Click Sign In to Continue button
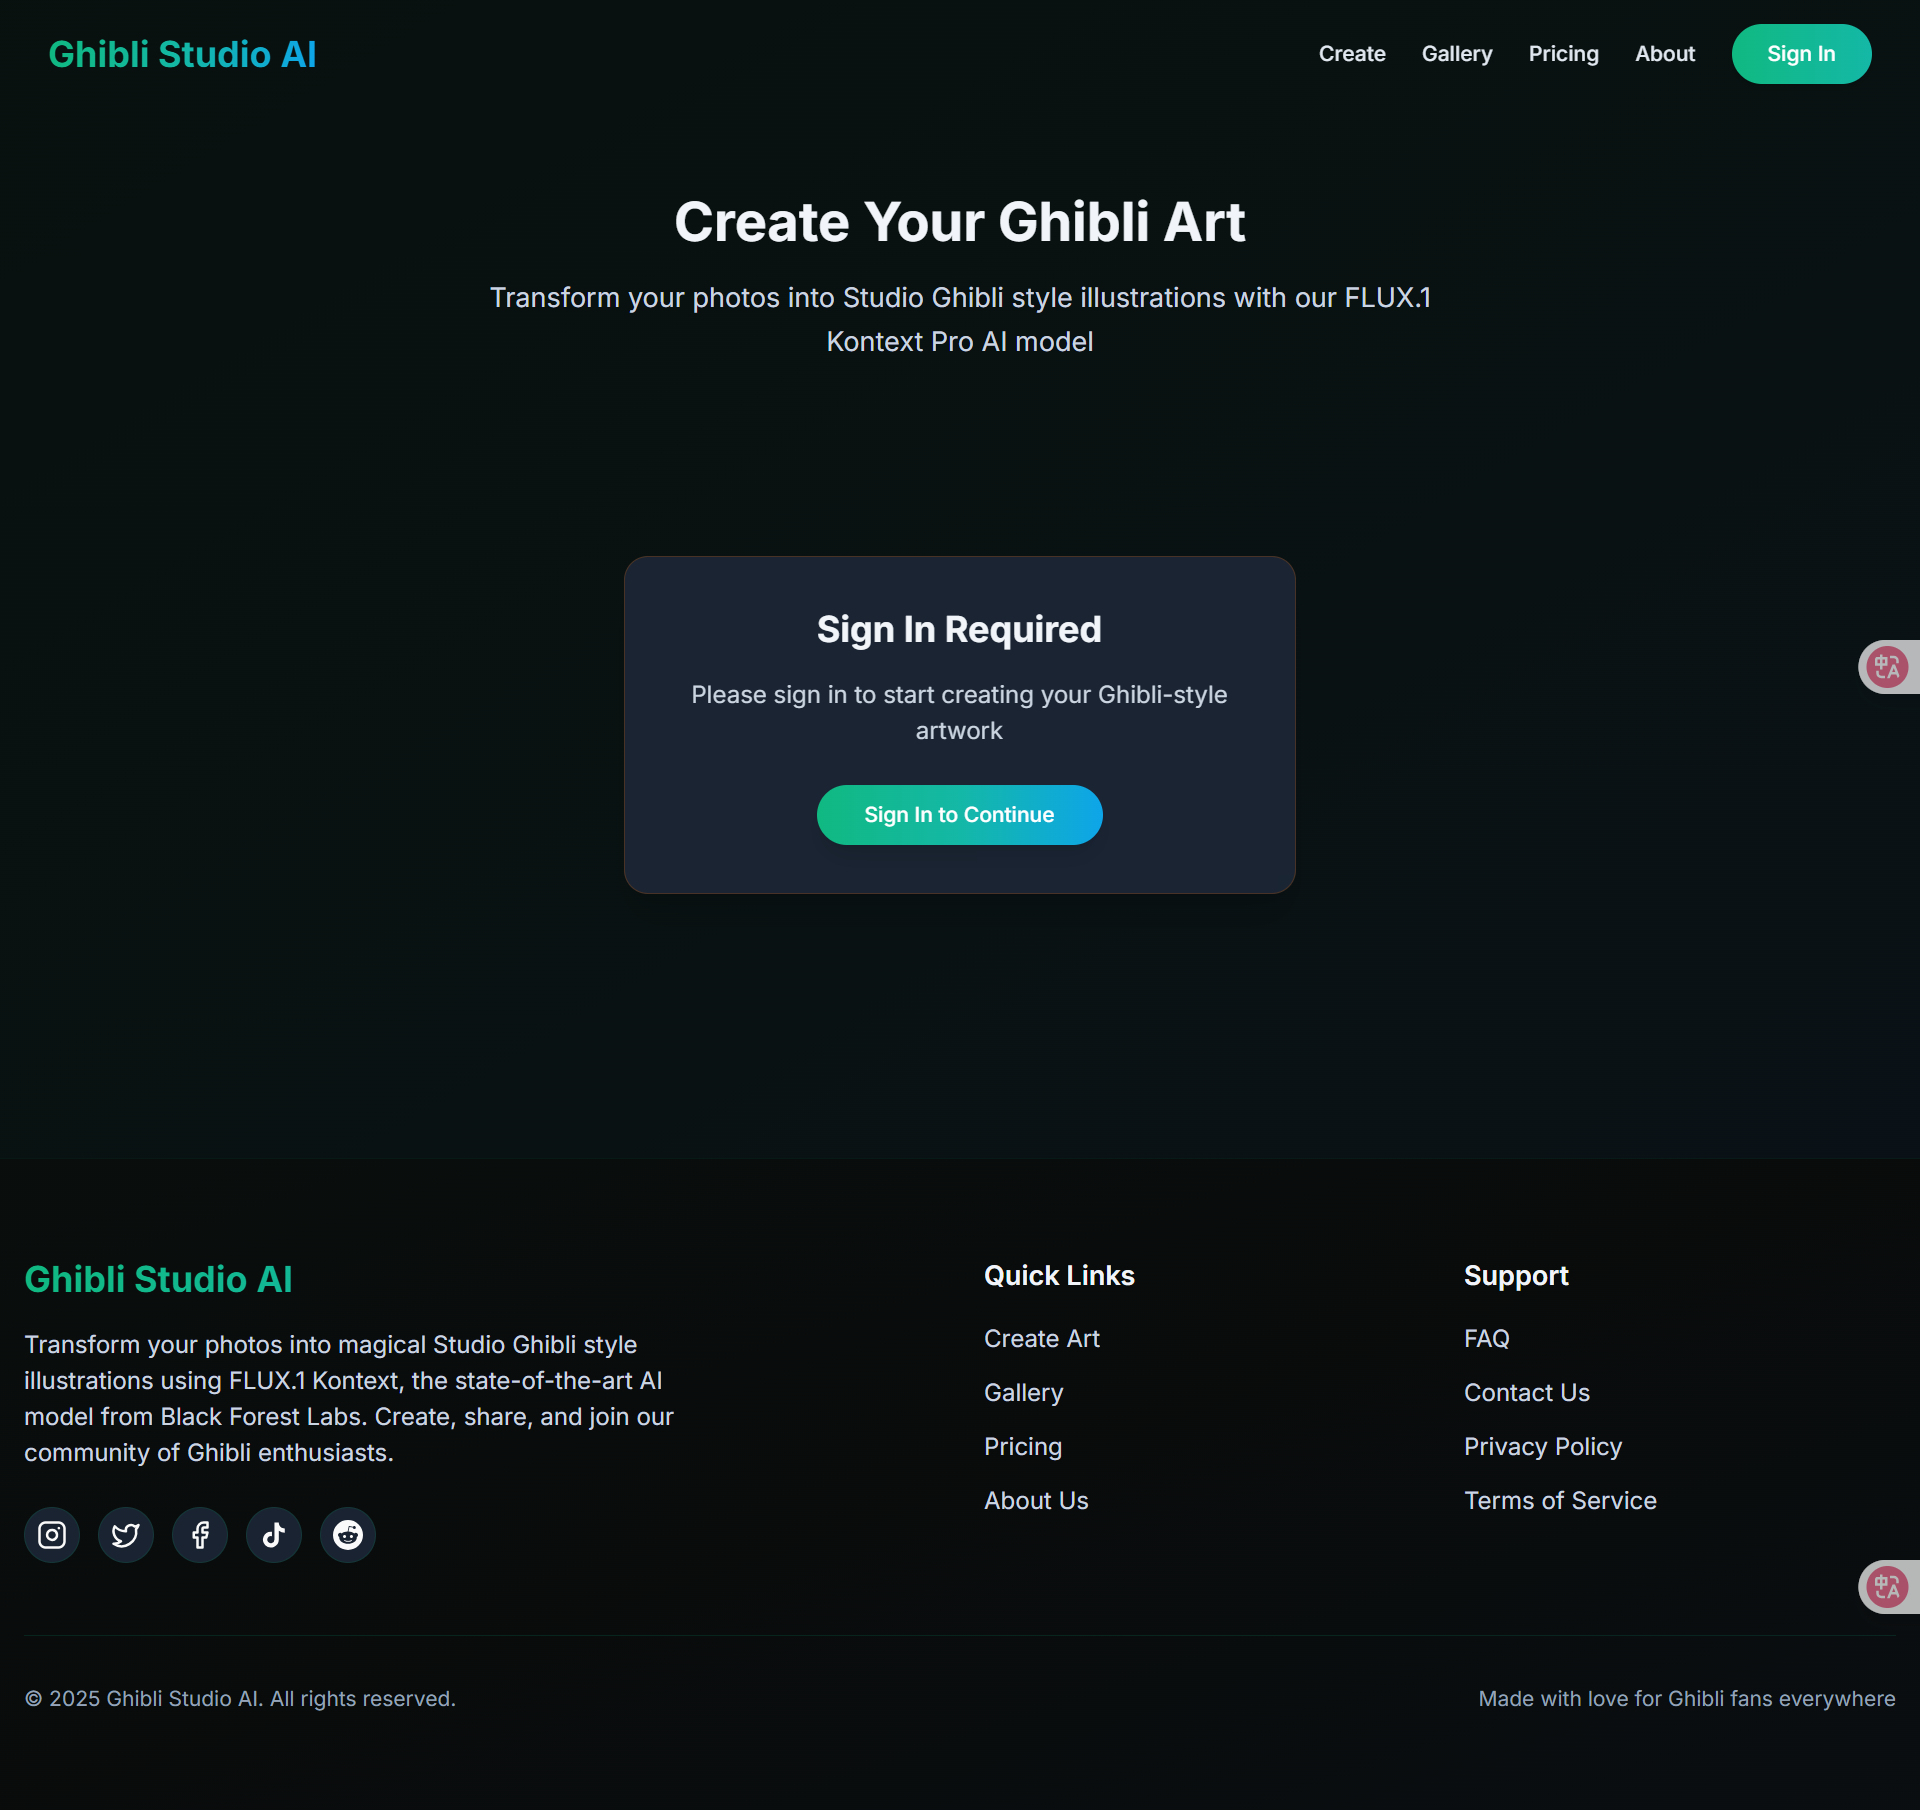The height and width of the screenshot is (1810, 1920). (959, 815)
